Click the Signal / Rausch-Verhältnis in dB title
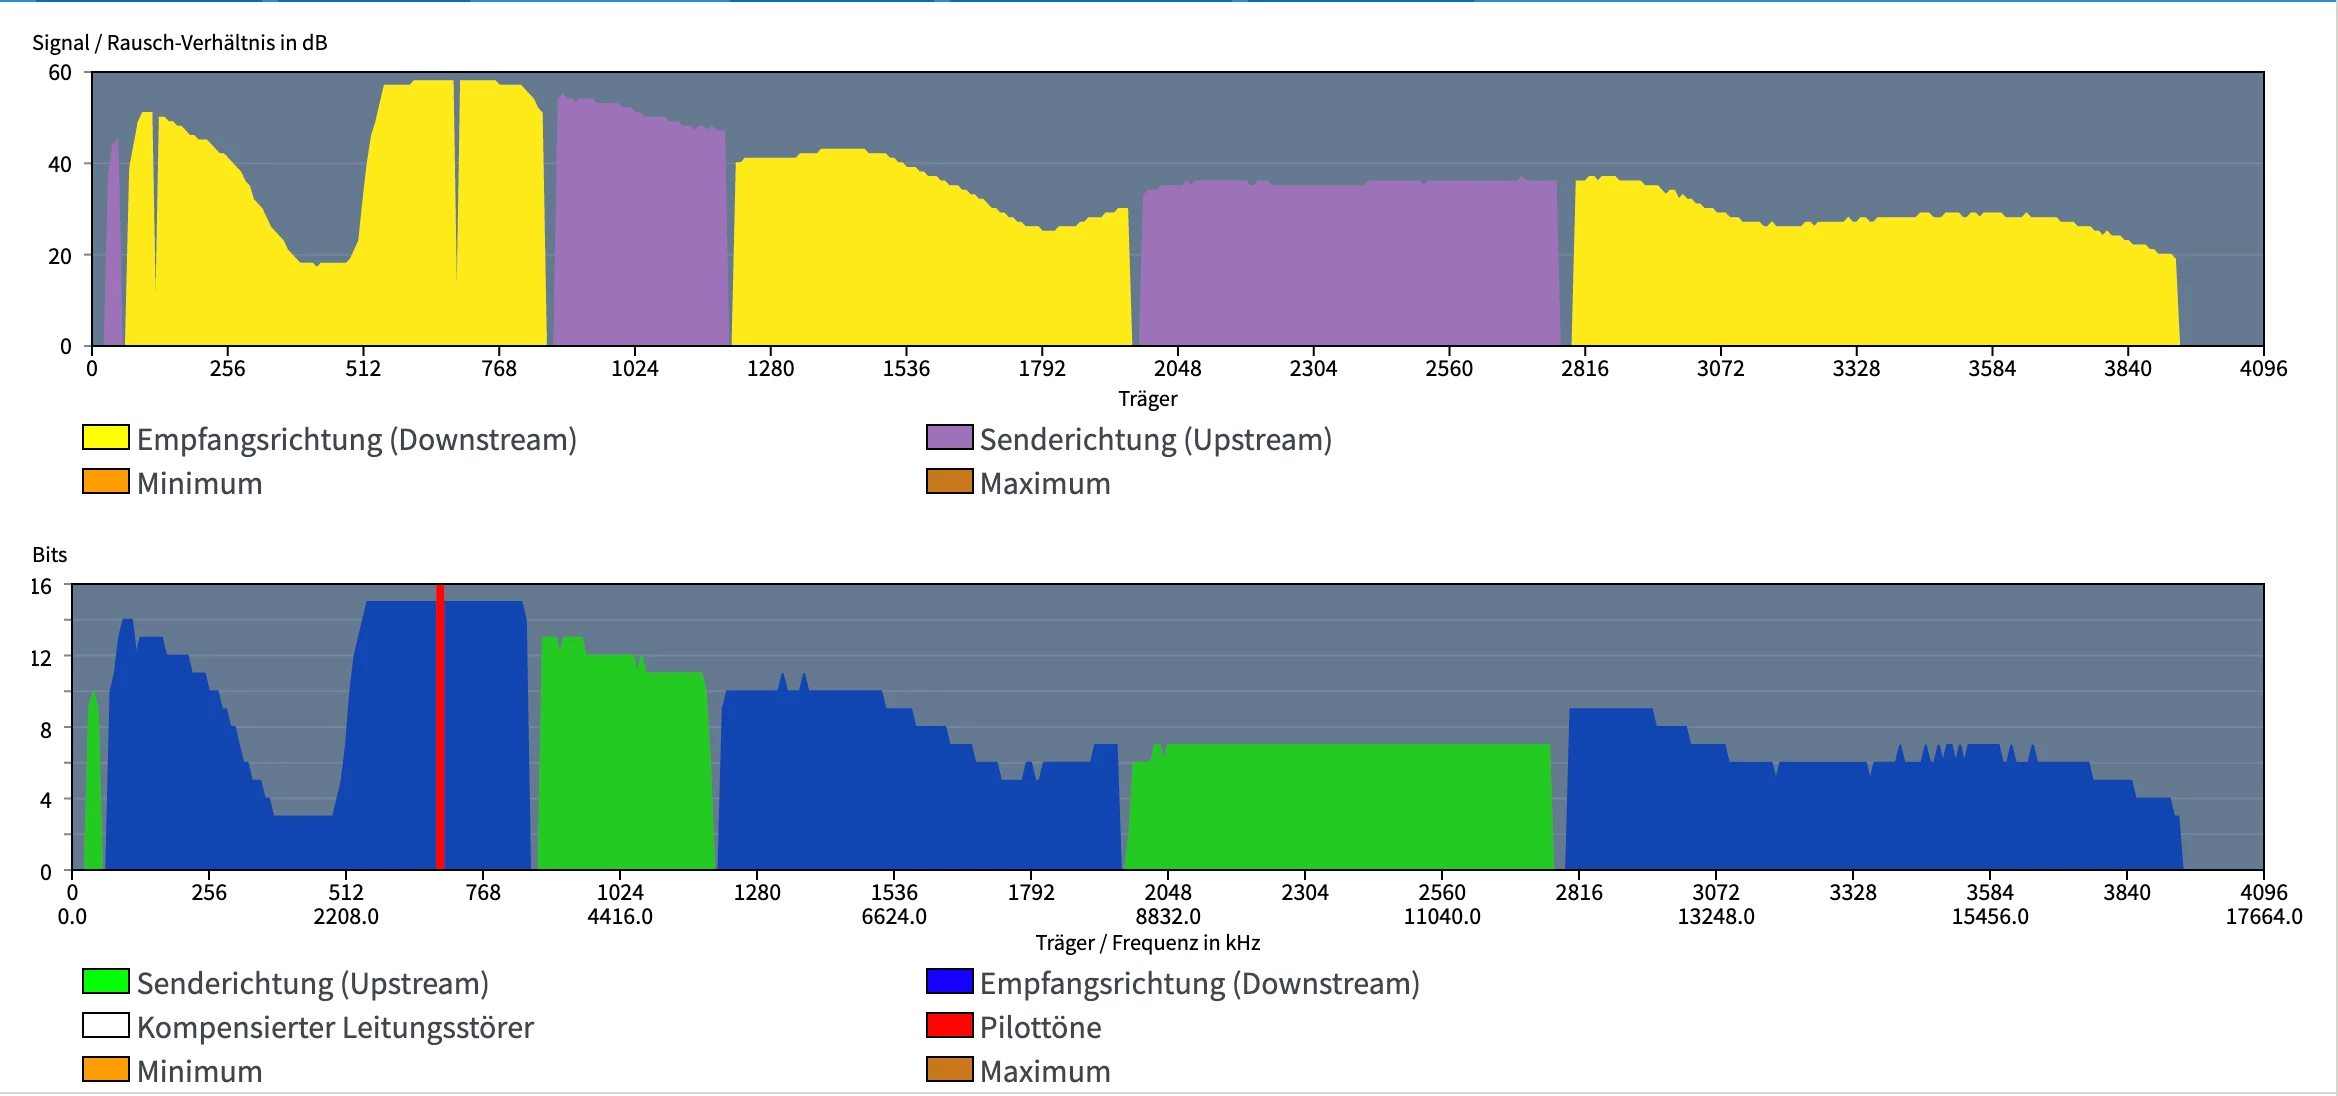2338x1096 pixels. pyautogui.click(x=180, y=43)
